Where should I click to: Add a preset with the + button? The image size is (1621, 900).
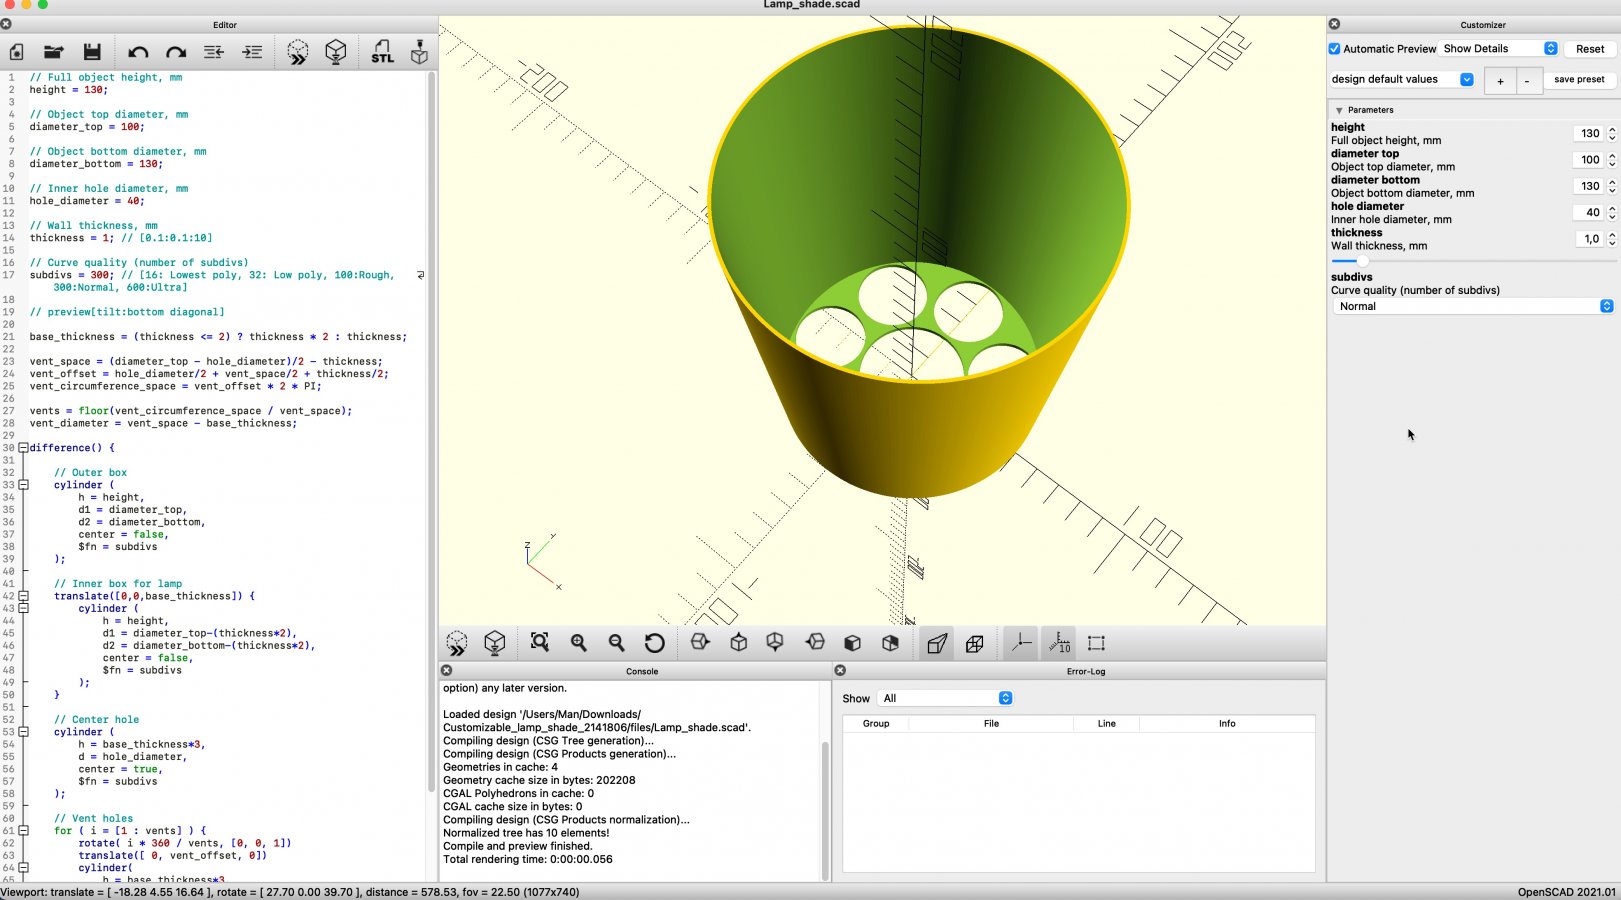click(1500, 81)
